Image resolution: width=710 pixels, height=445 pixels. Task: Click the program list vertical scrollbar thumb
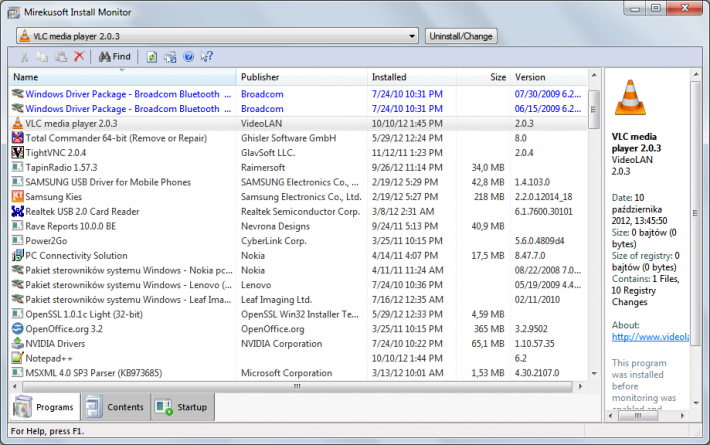(594, 109)
